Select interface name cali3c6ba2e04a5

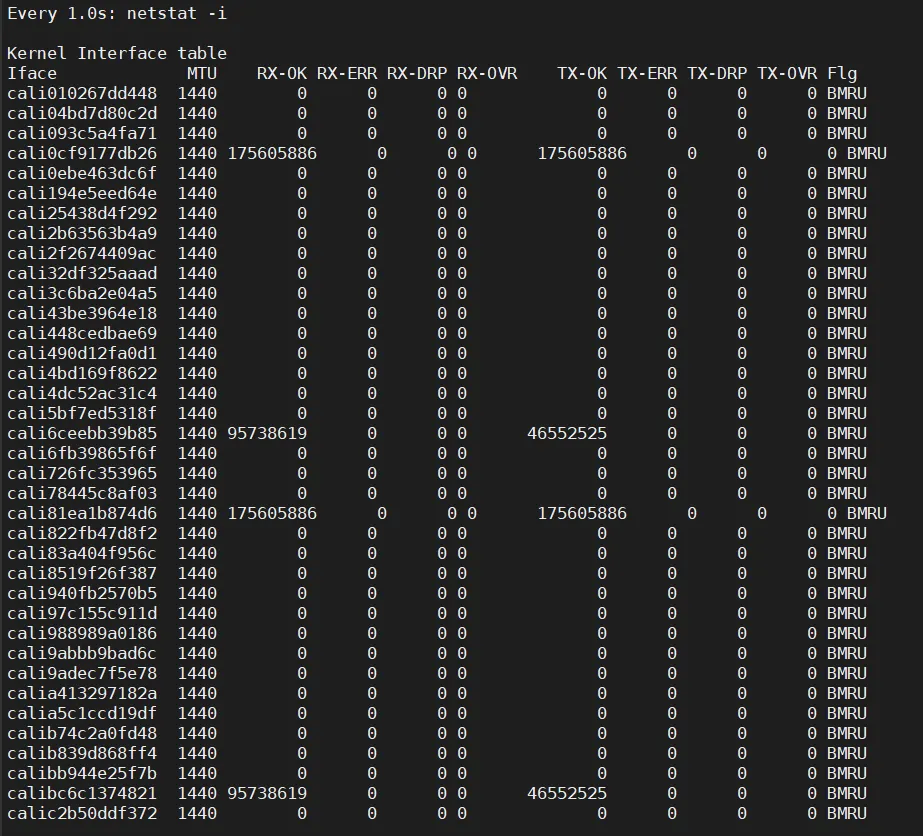click(x=82, y=294)
